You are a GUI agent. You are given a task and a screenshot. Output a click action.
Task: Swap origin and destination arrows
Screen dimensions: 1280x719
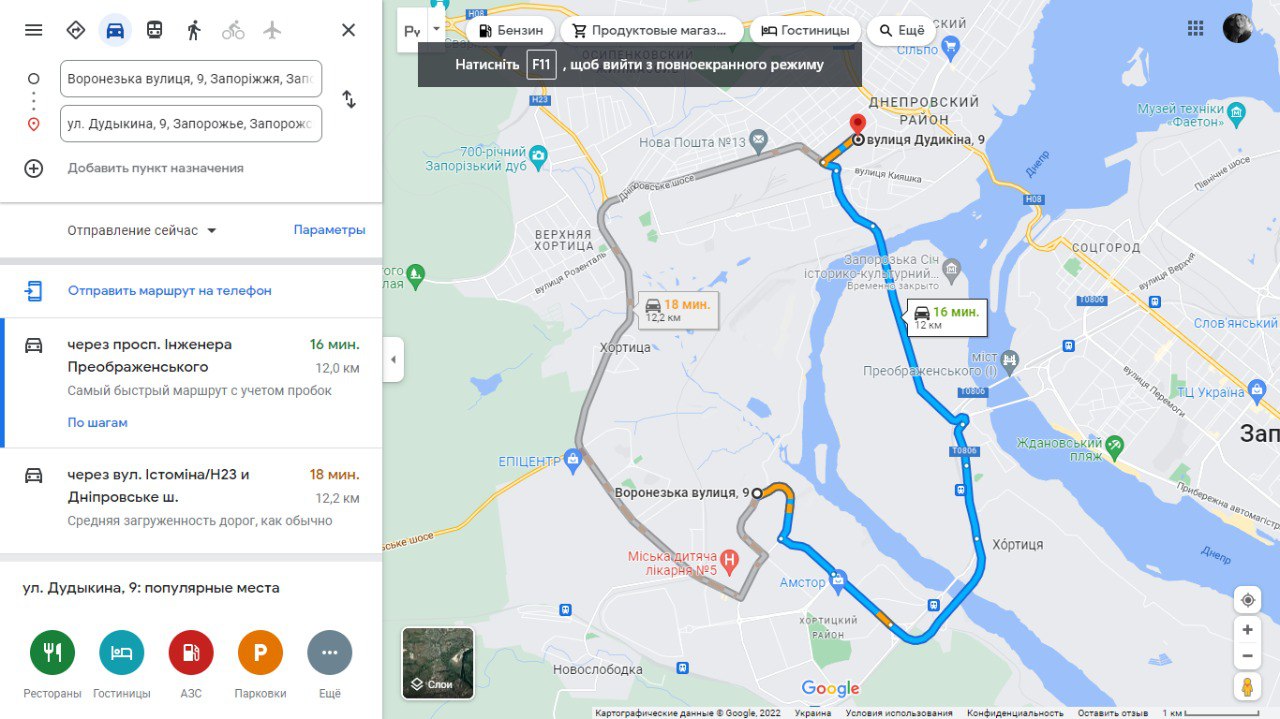pos(349,99)
